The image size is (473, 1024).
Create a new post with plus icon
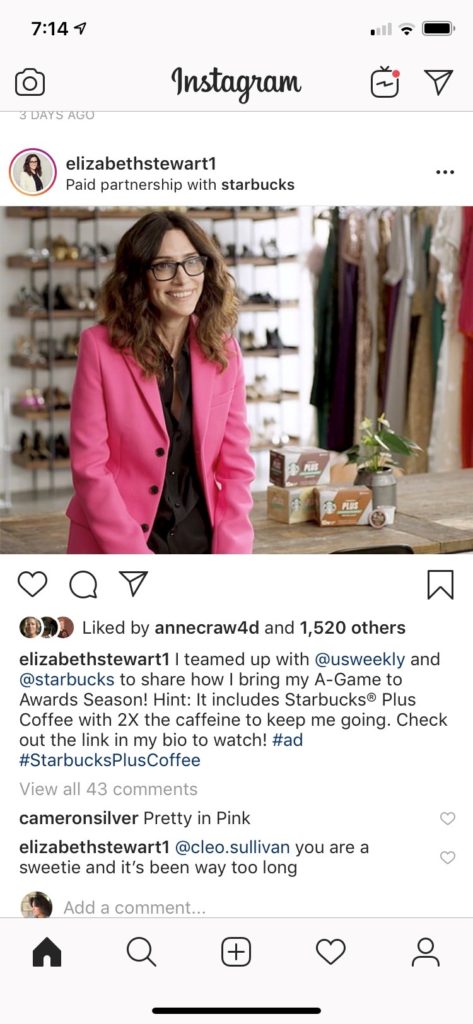pyautogui.click(x=236, y=952)
